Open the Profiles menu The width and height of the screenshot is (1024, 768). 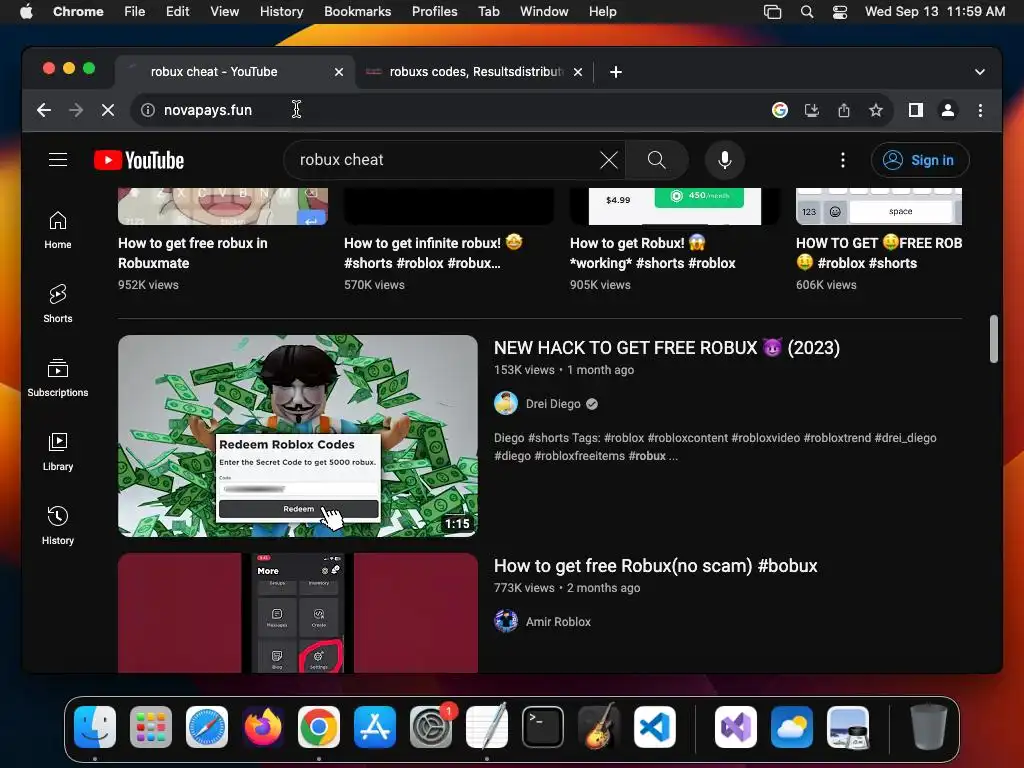point(434,11)
